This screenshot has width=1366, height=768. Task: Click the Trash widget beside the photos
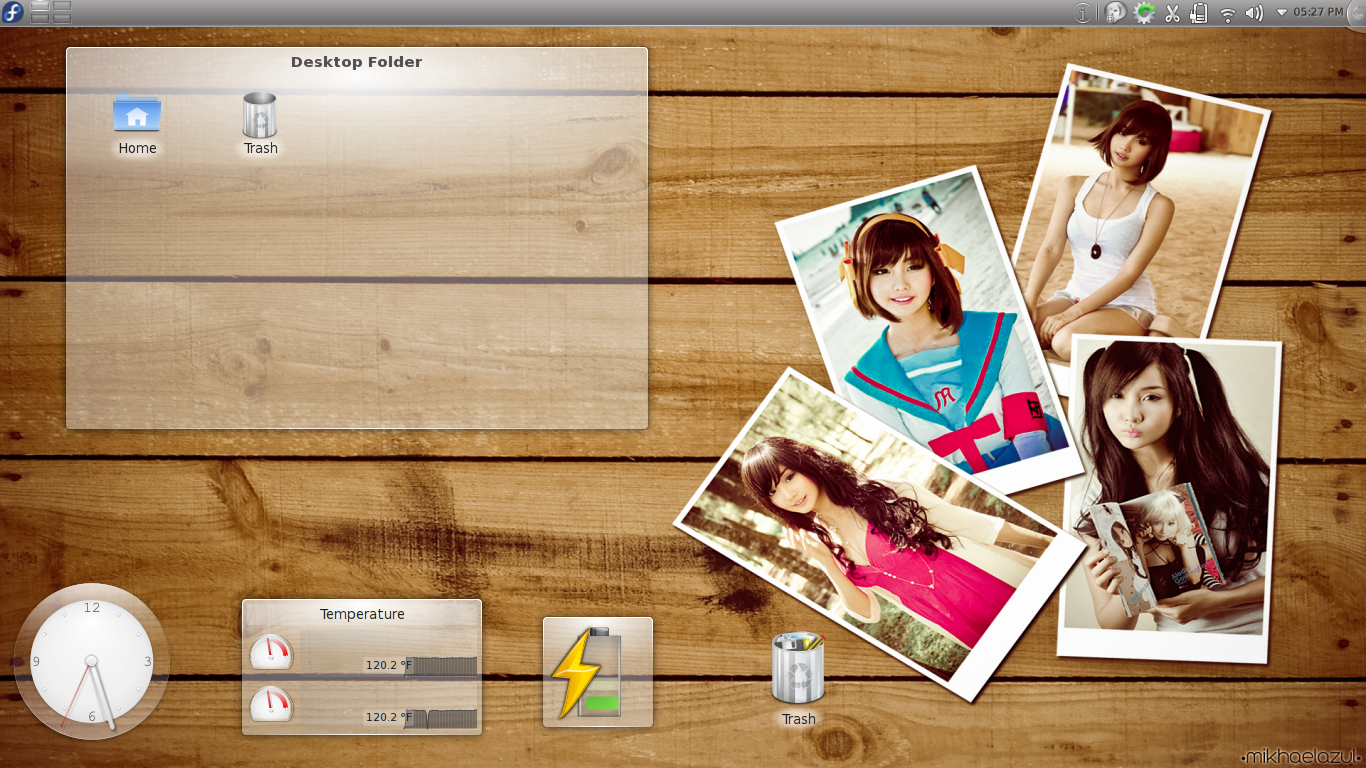tap(798, 670)
